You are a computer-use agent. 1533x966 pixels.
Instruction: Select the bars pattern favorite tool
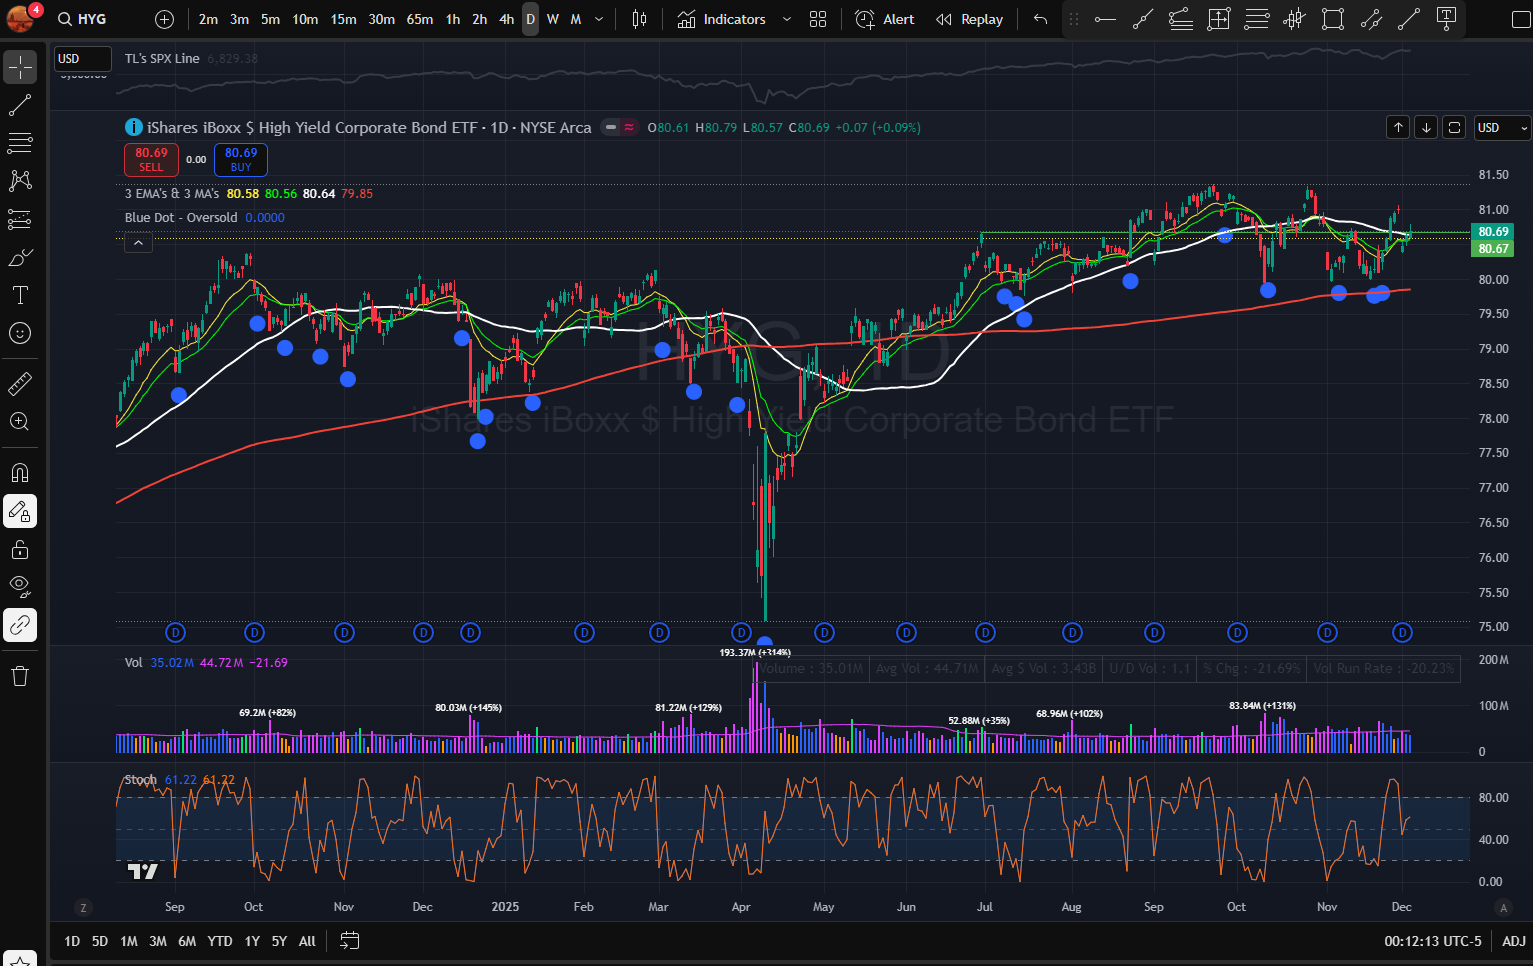tap(1295, 19)
